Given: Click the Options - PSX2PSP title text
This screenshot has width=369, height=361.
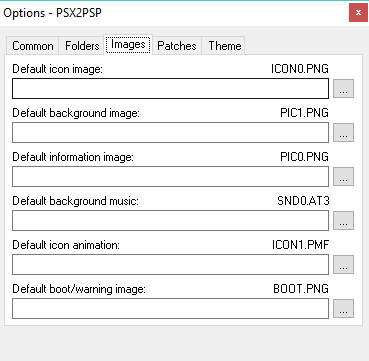Looking at the screenshot, I should (52, 13).
